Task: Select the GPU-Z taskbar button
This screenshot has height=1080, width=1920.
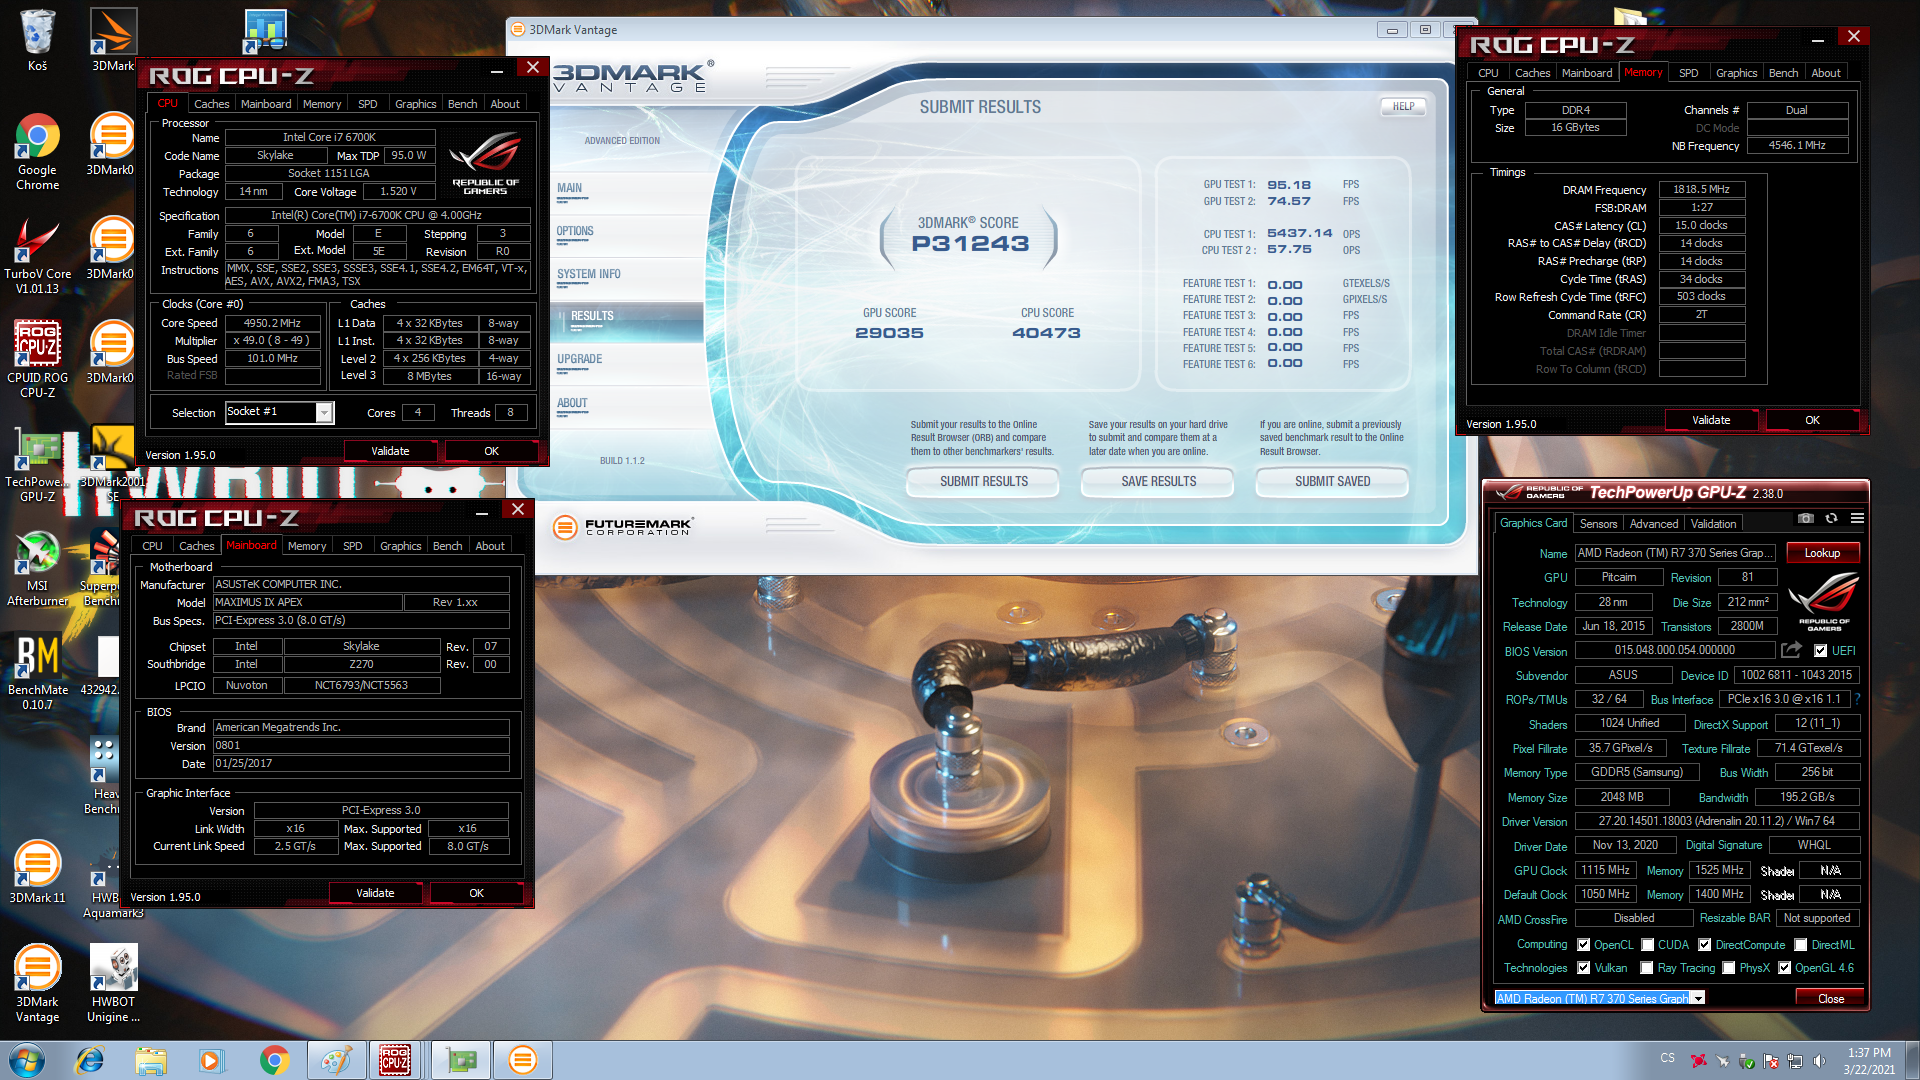Action: (x=460, y=1060)
